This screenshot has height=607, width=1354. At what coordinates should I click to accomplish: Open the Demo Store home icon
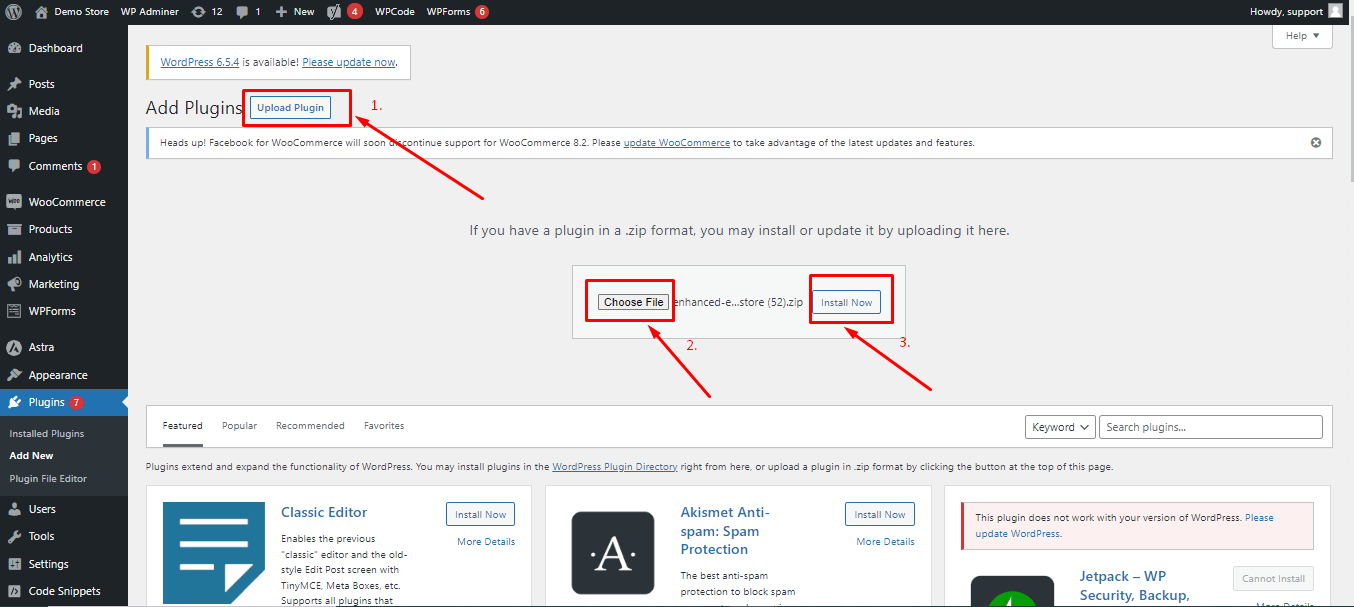coord(41,12)
